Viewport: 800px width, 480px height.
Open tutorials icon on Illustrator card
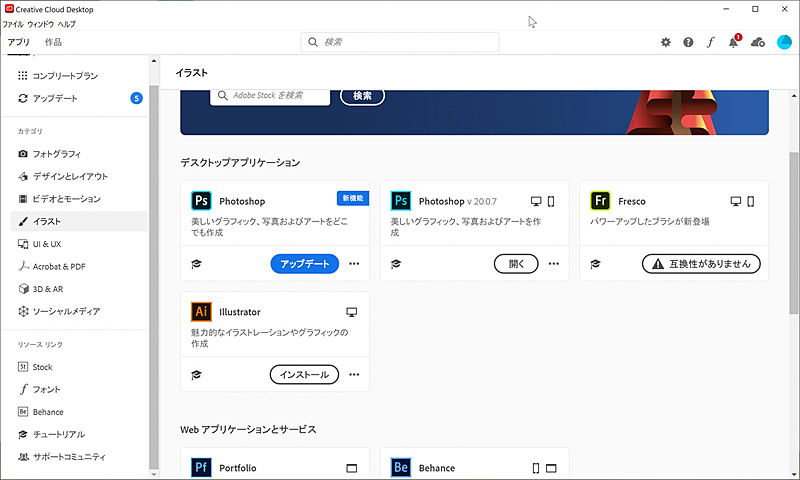(x=196, y=375)
